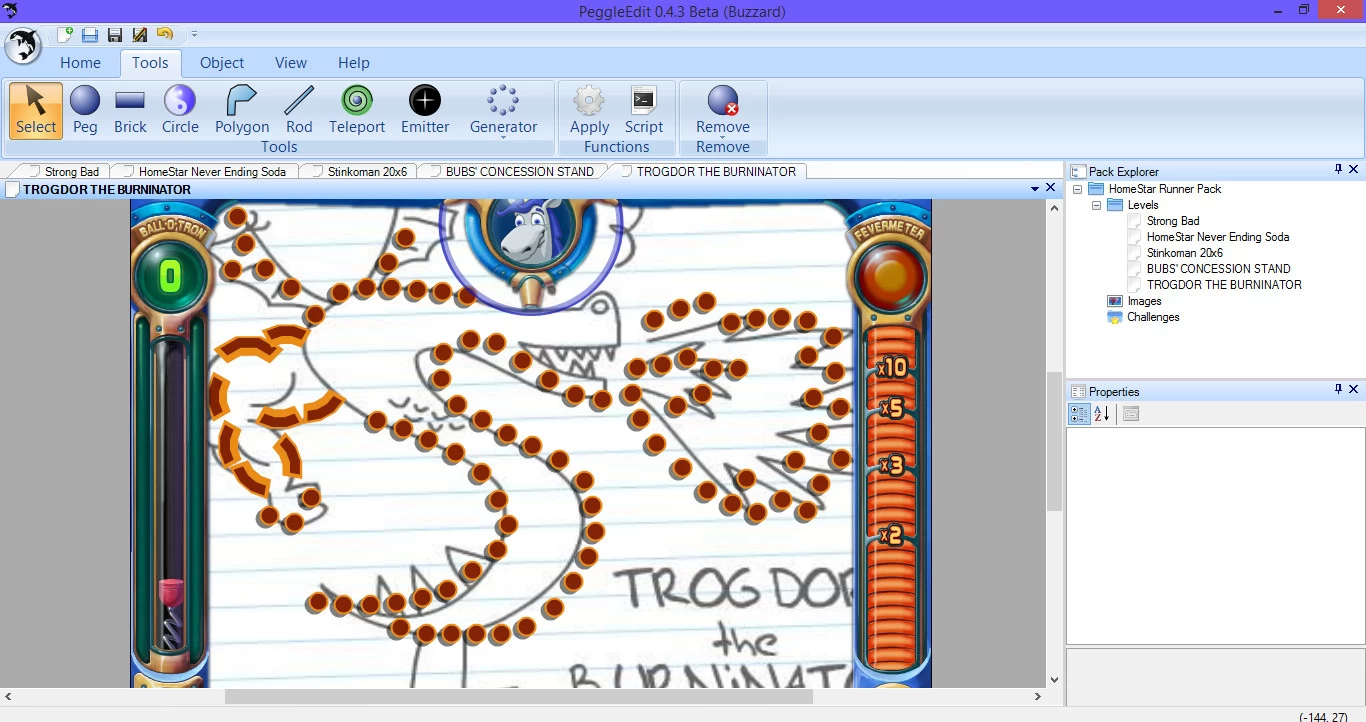
Task: Click the Ball-O-Tron green counter
Action: coord(170,277)
